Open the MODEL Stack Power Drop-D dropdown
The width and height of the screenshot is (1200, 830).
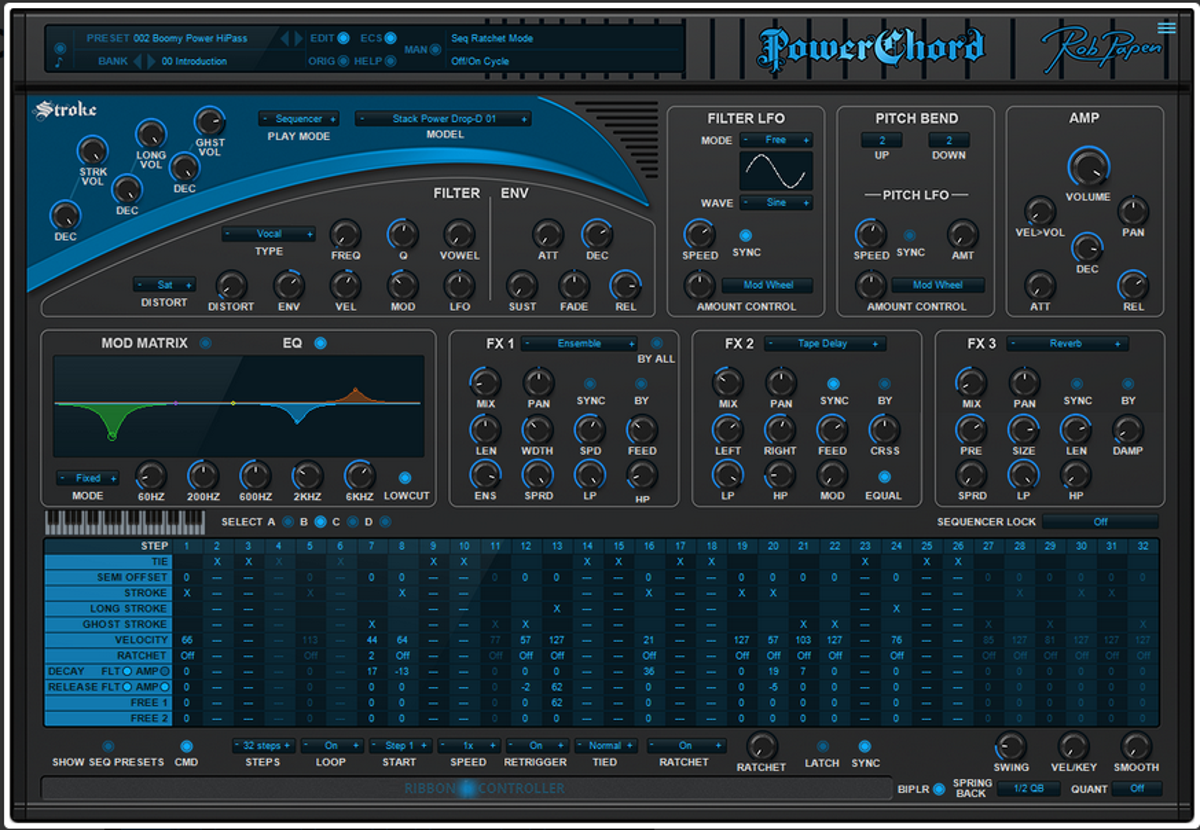(444, 119)
